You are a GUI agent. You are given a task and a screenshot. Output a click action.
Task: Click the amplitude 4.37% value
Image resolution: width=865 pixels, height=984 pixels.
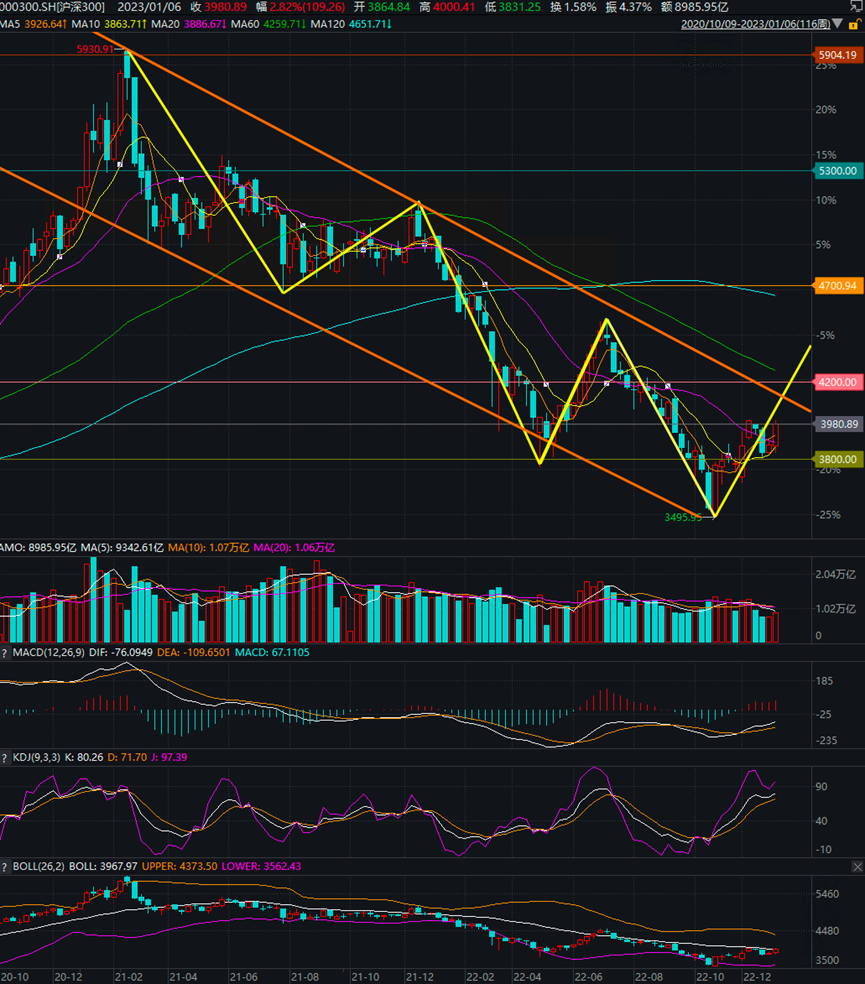pyautogui.click(x=636, y=7)
